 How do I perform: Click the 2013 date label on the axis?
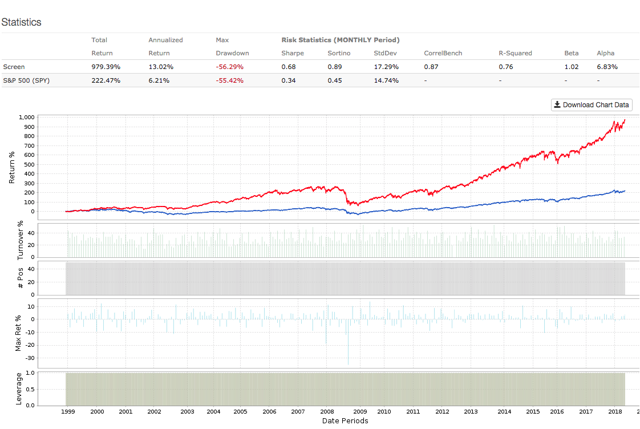[x=471, y=411]
